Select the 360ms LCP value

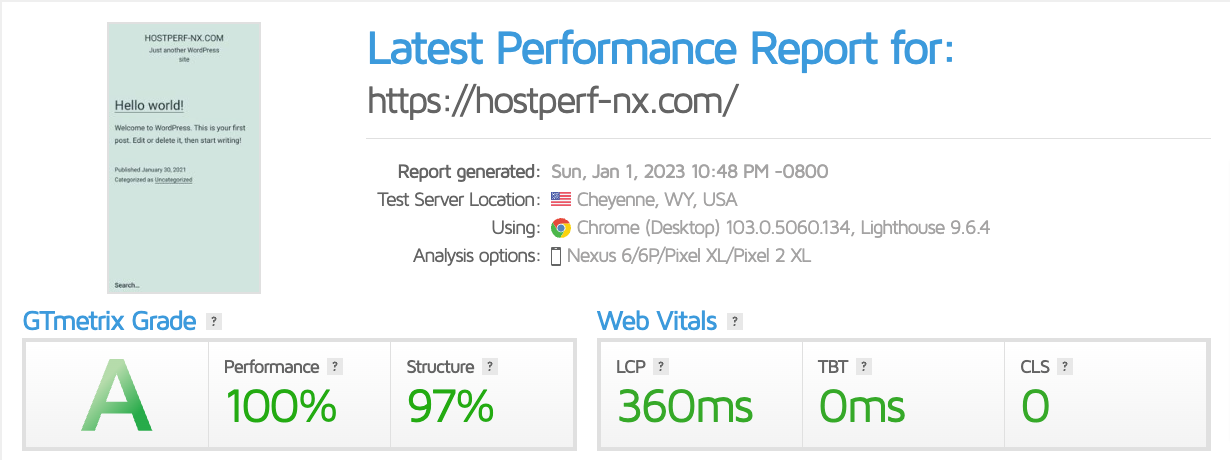coord(685,406)
